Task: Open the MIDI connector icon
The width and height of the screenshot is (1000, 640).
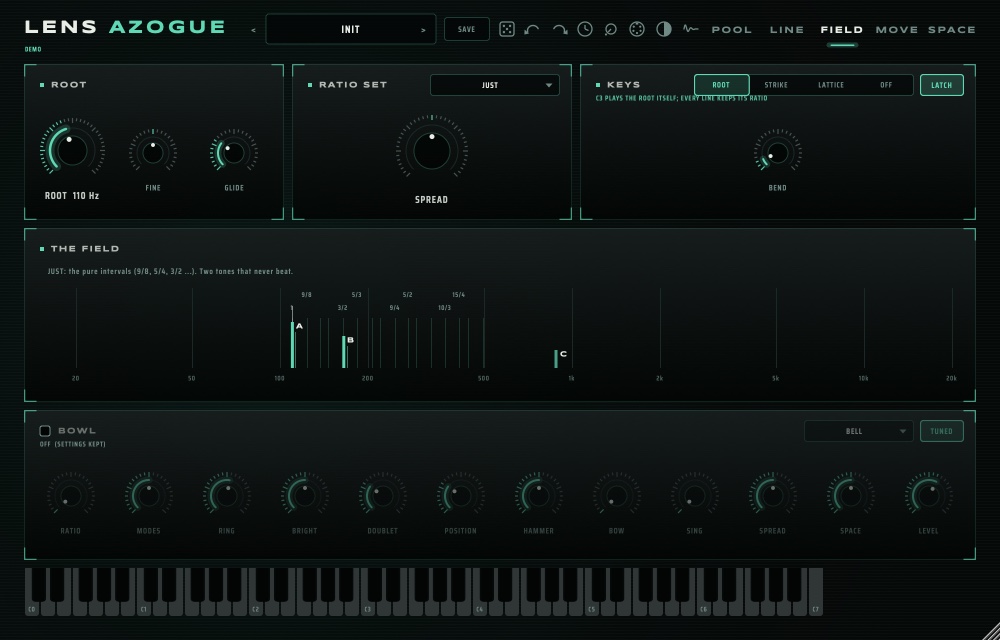Action: point(636,29)
